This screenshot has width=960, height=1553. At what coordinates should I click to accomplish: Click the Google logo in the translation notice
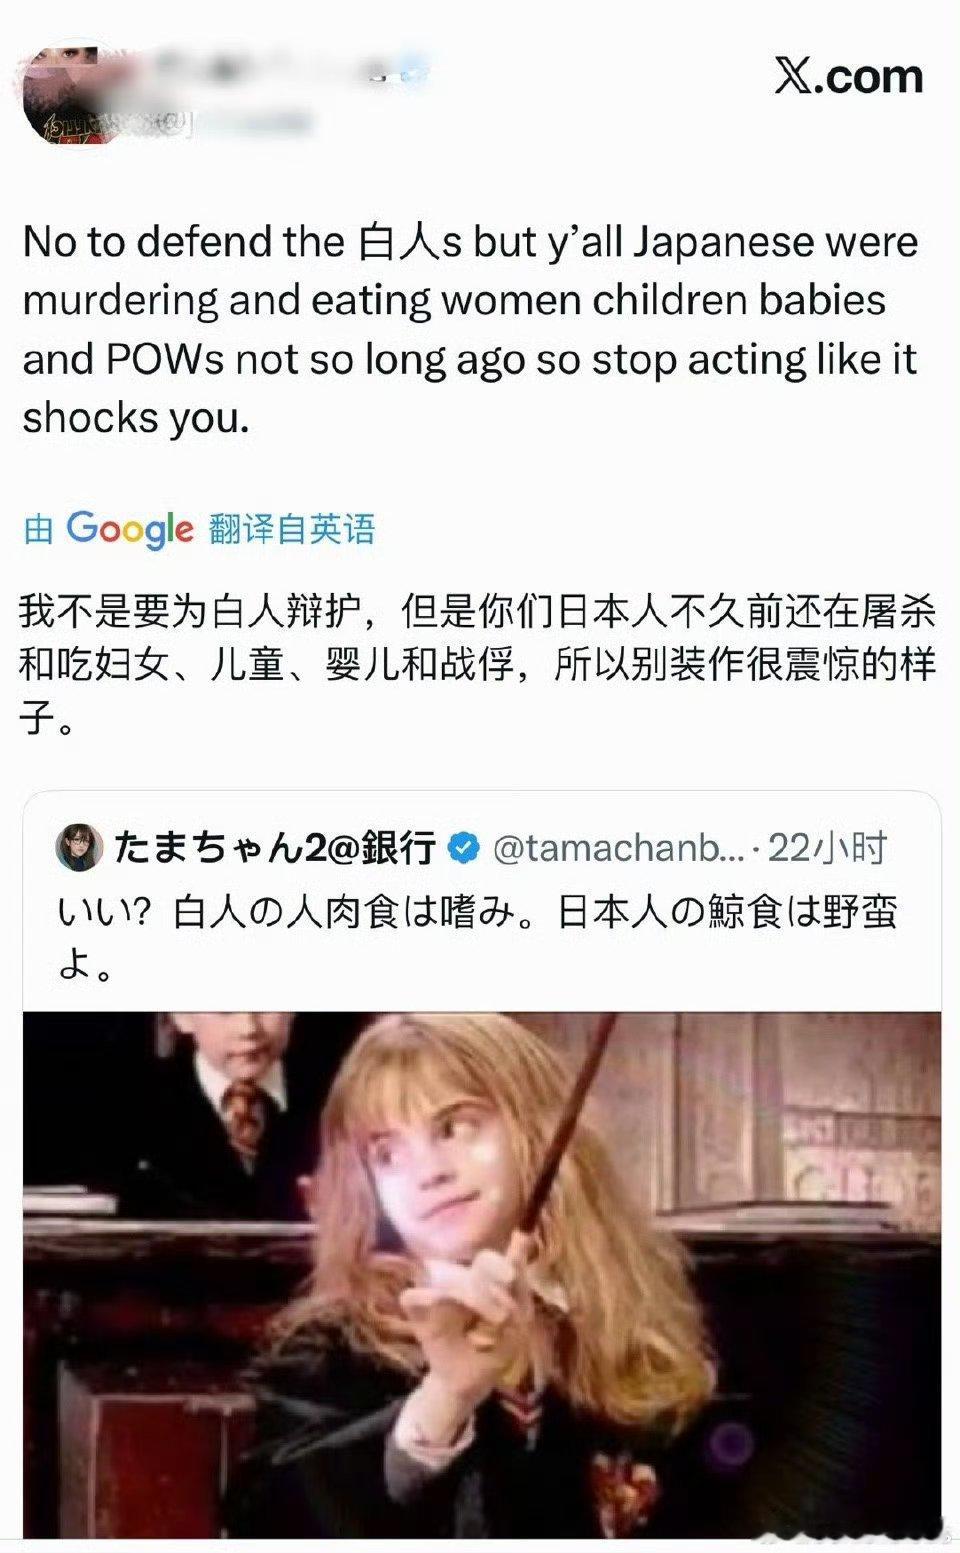129,529
